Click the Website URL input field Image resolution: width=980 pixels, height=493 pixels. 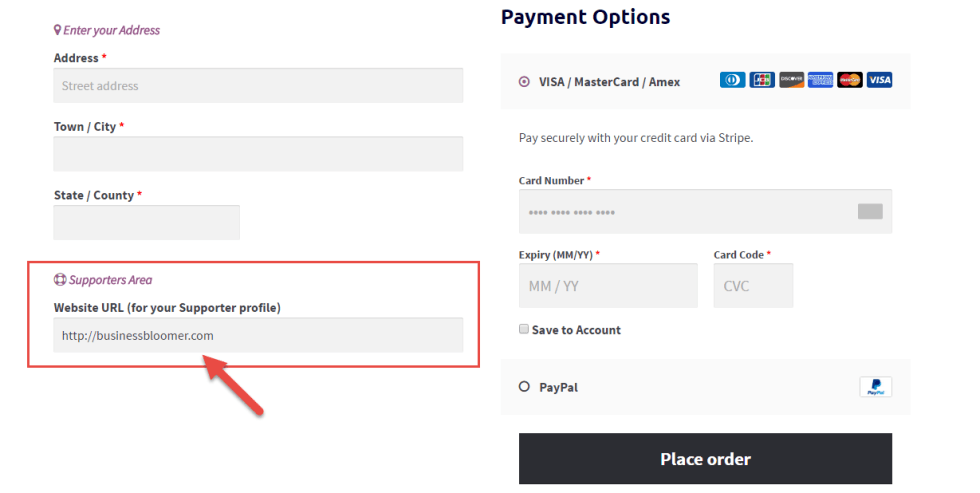click(258, 335)
